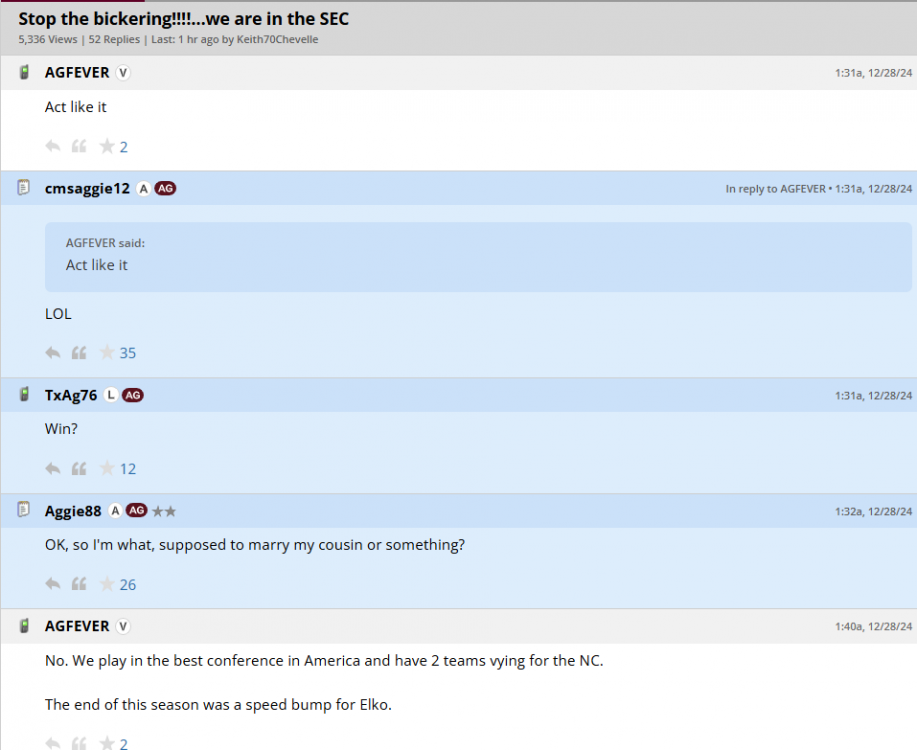Click quote icon on cmsaggie12's "LOL" post
Viewport: 917px width, 750px height.
pos(79,353)
